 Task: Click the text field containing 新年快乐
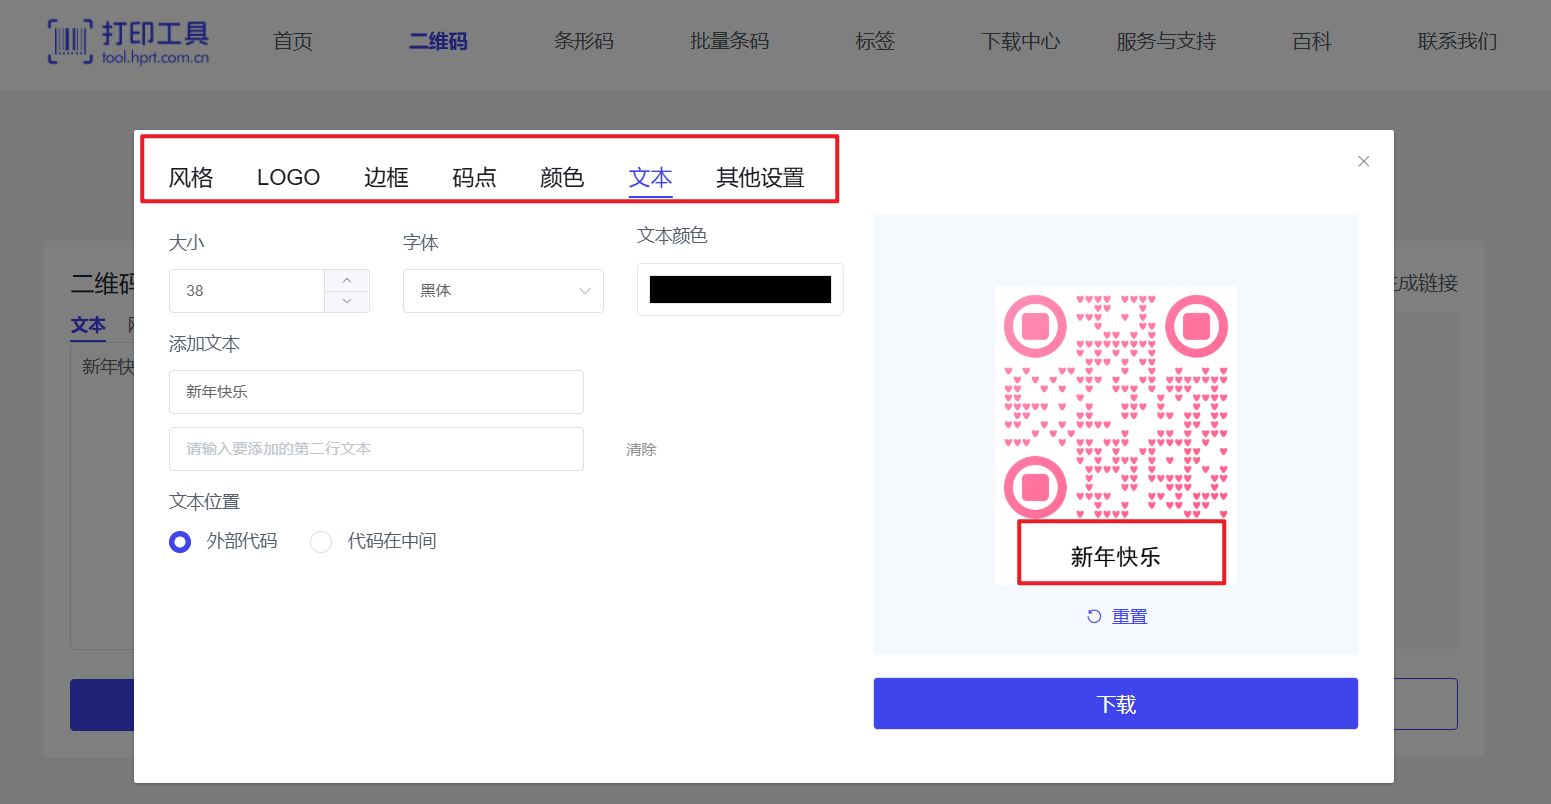376,392
